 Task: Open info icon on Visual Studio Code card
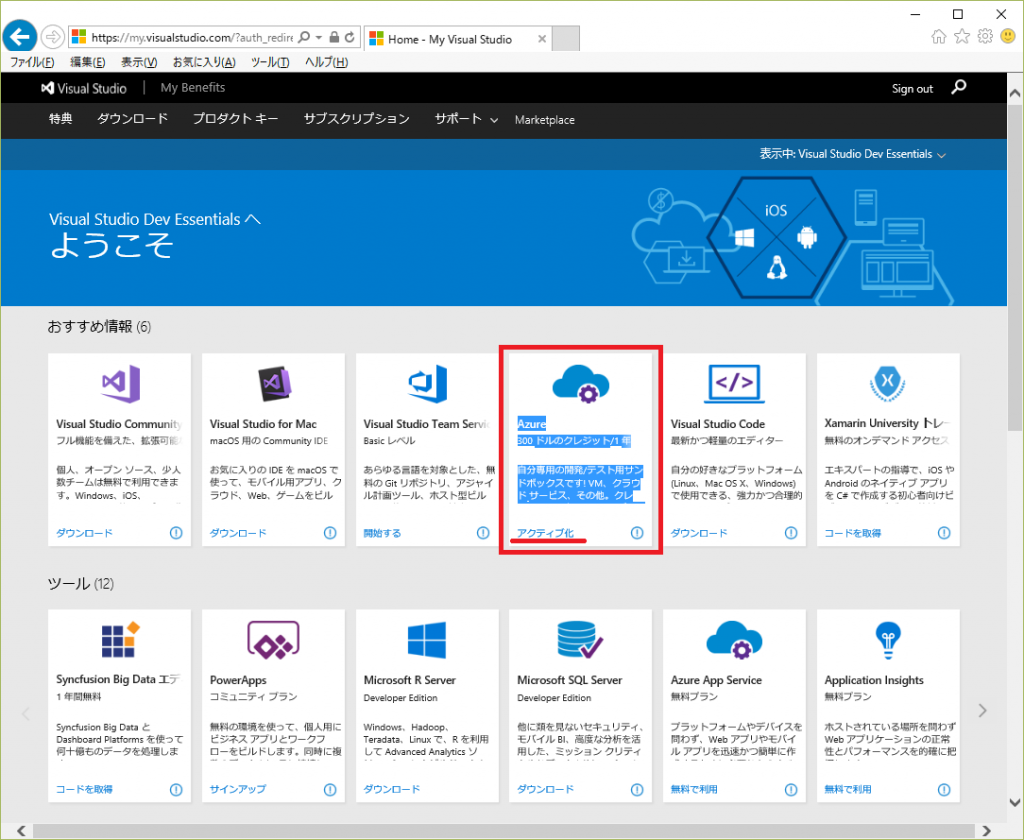[791, 532]
